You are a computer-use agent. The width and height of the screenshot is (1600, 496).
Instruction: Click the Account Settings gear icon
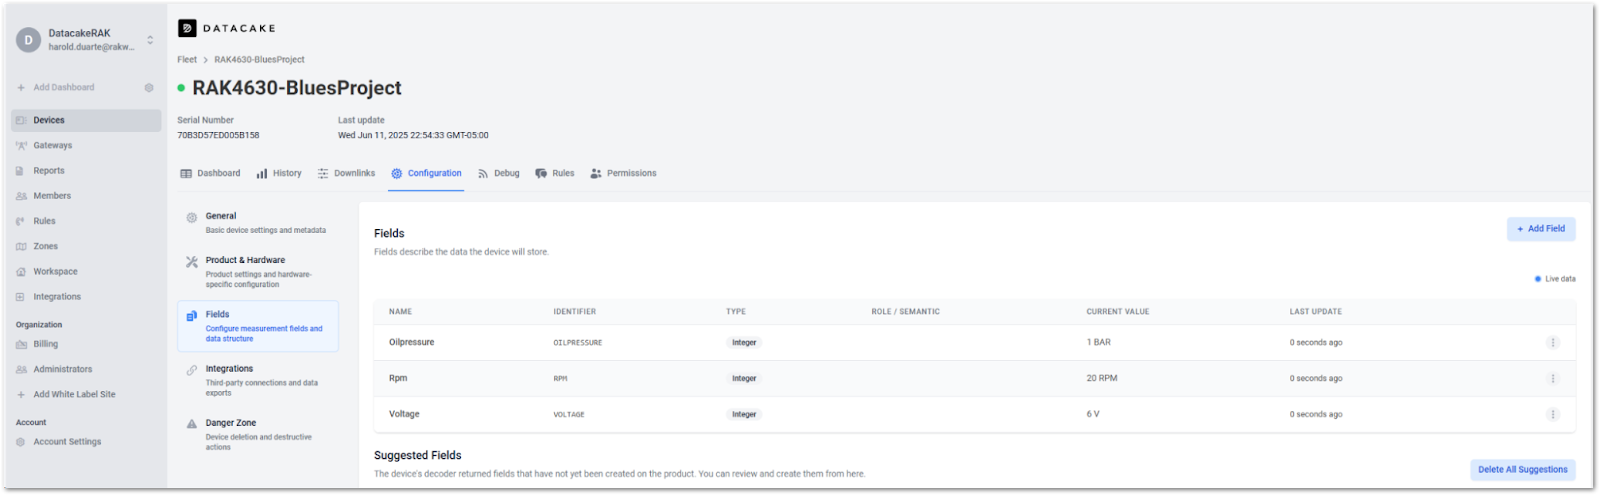click(x=20, y=442)
